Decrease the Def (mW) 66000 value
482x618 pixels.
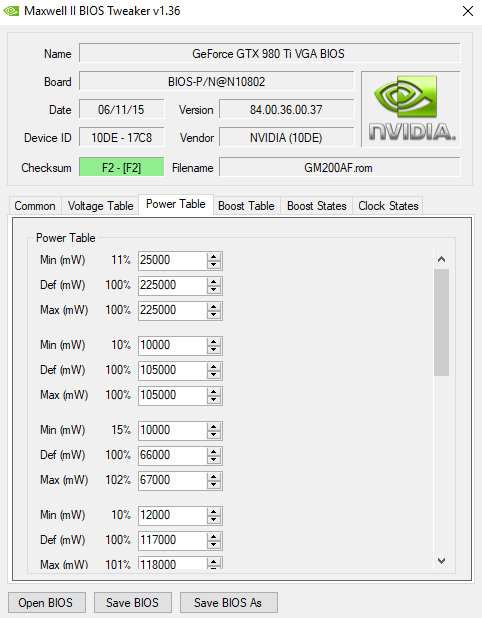coord(213,460)
